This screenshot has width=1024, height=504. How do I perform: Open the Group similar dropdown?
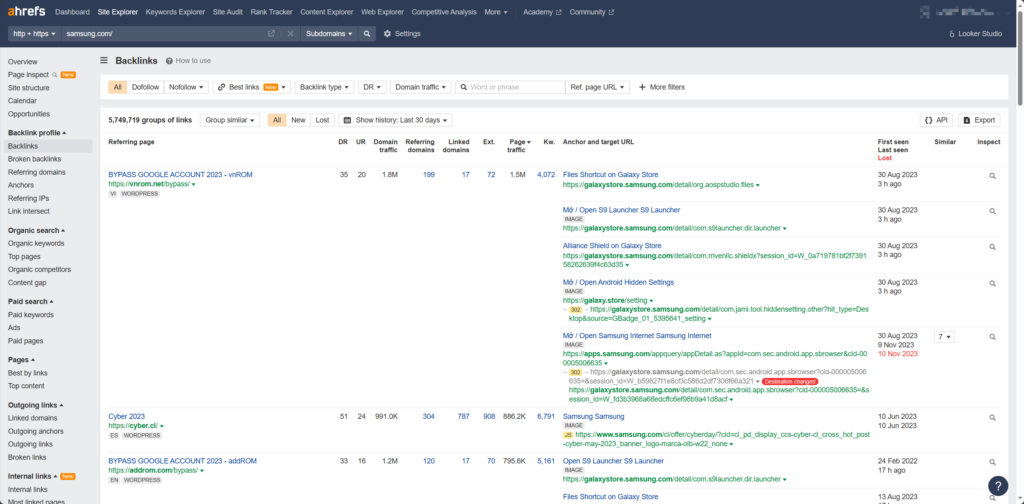[x=229, y=120]
